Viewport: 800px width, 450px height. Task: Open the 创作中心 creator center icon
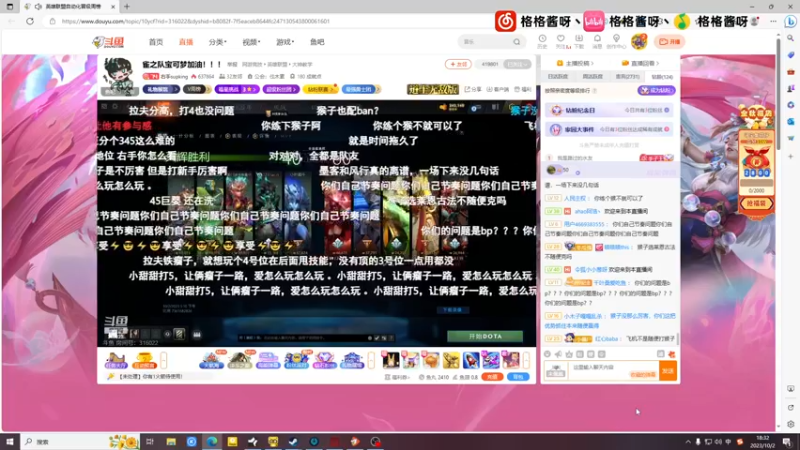(616, 41)
